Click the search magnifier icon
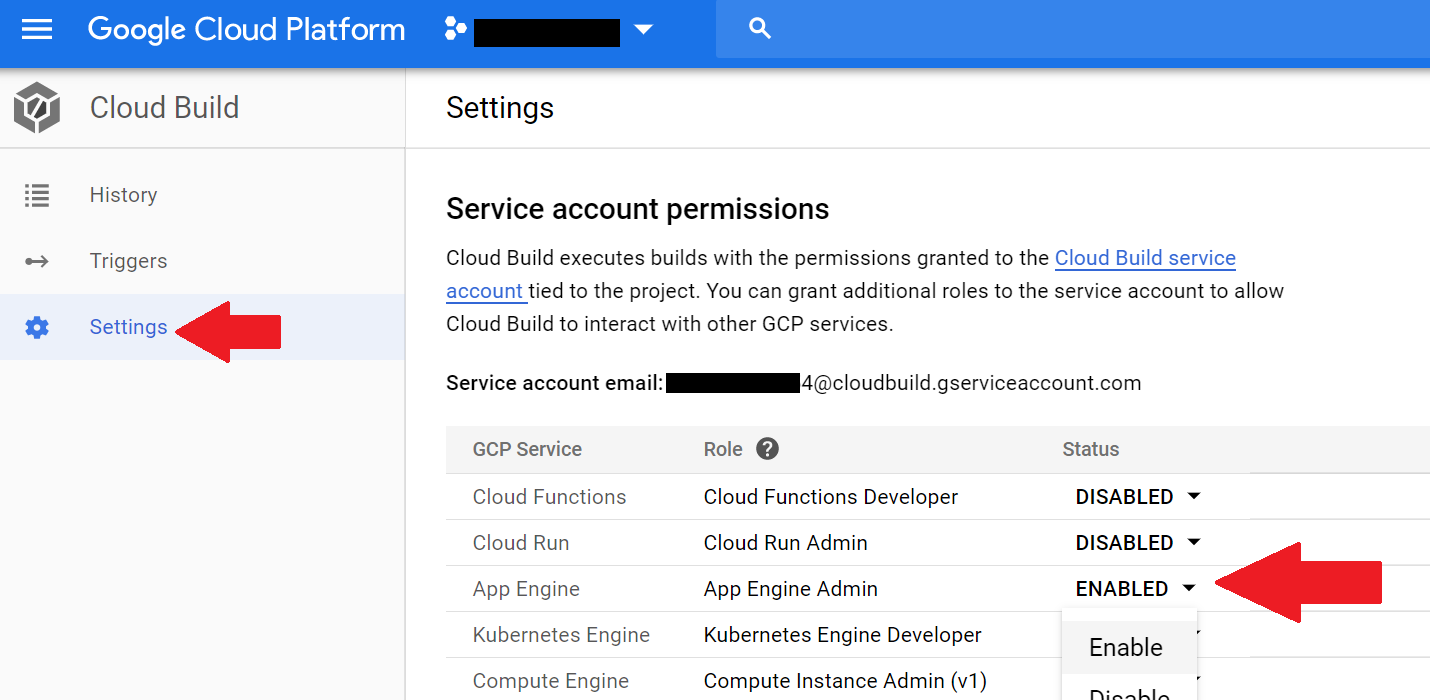This screenshot has width=1430, height=700. (x=760, y=29)
